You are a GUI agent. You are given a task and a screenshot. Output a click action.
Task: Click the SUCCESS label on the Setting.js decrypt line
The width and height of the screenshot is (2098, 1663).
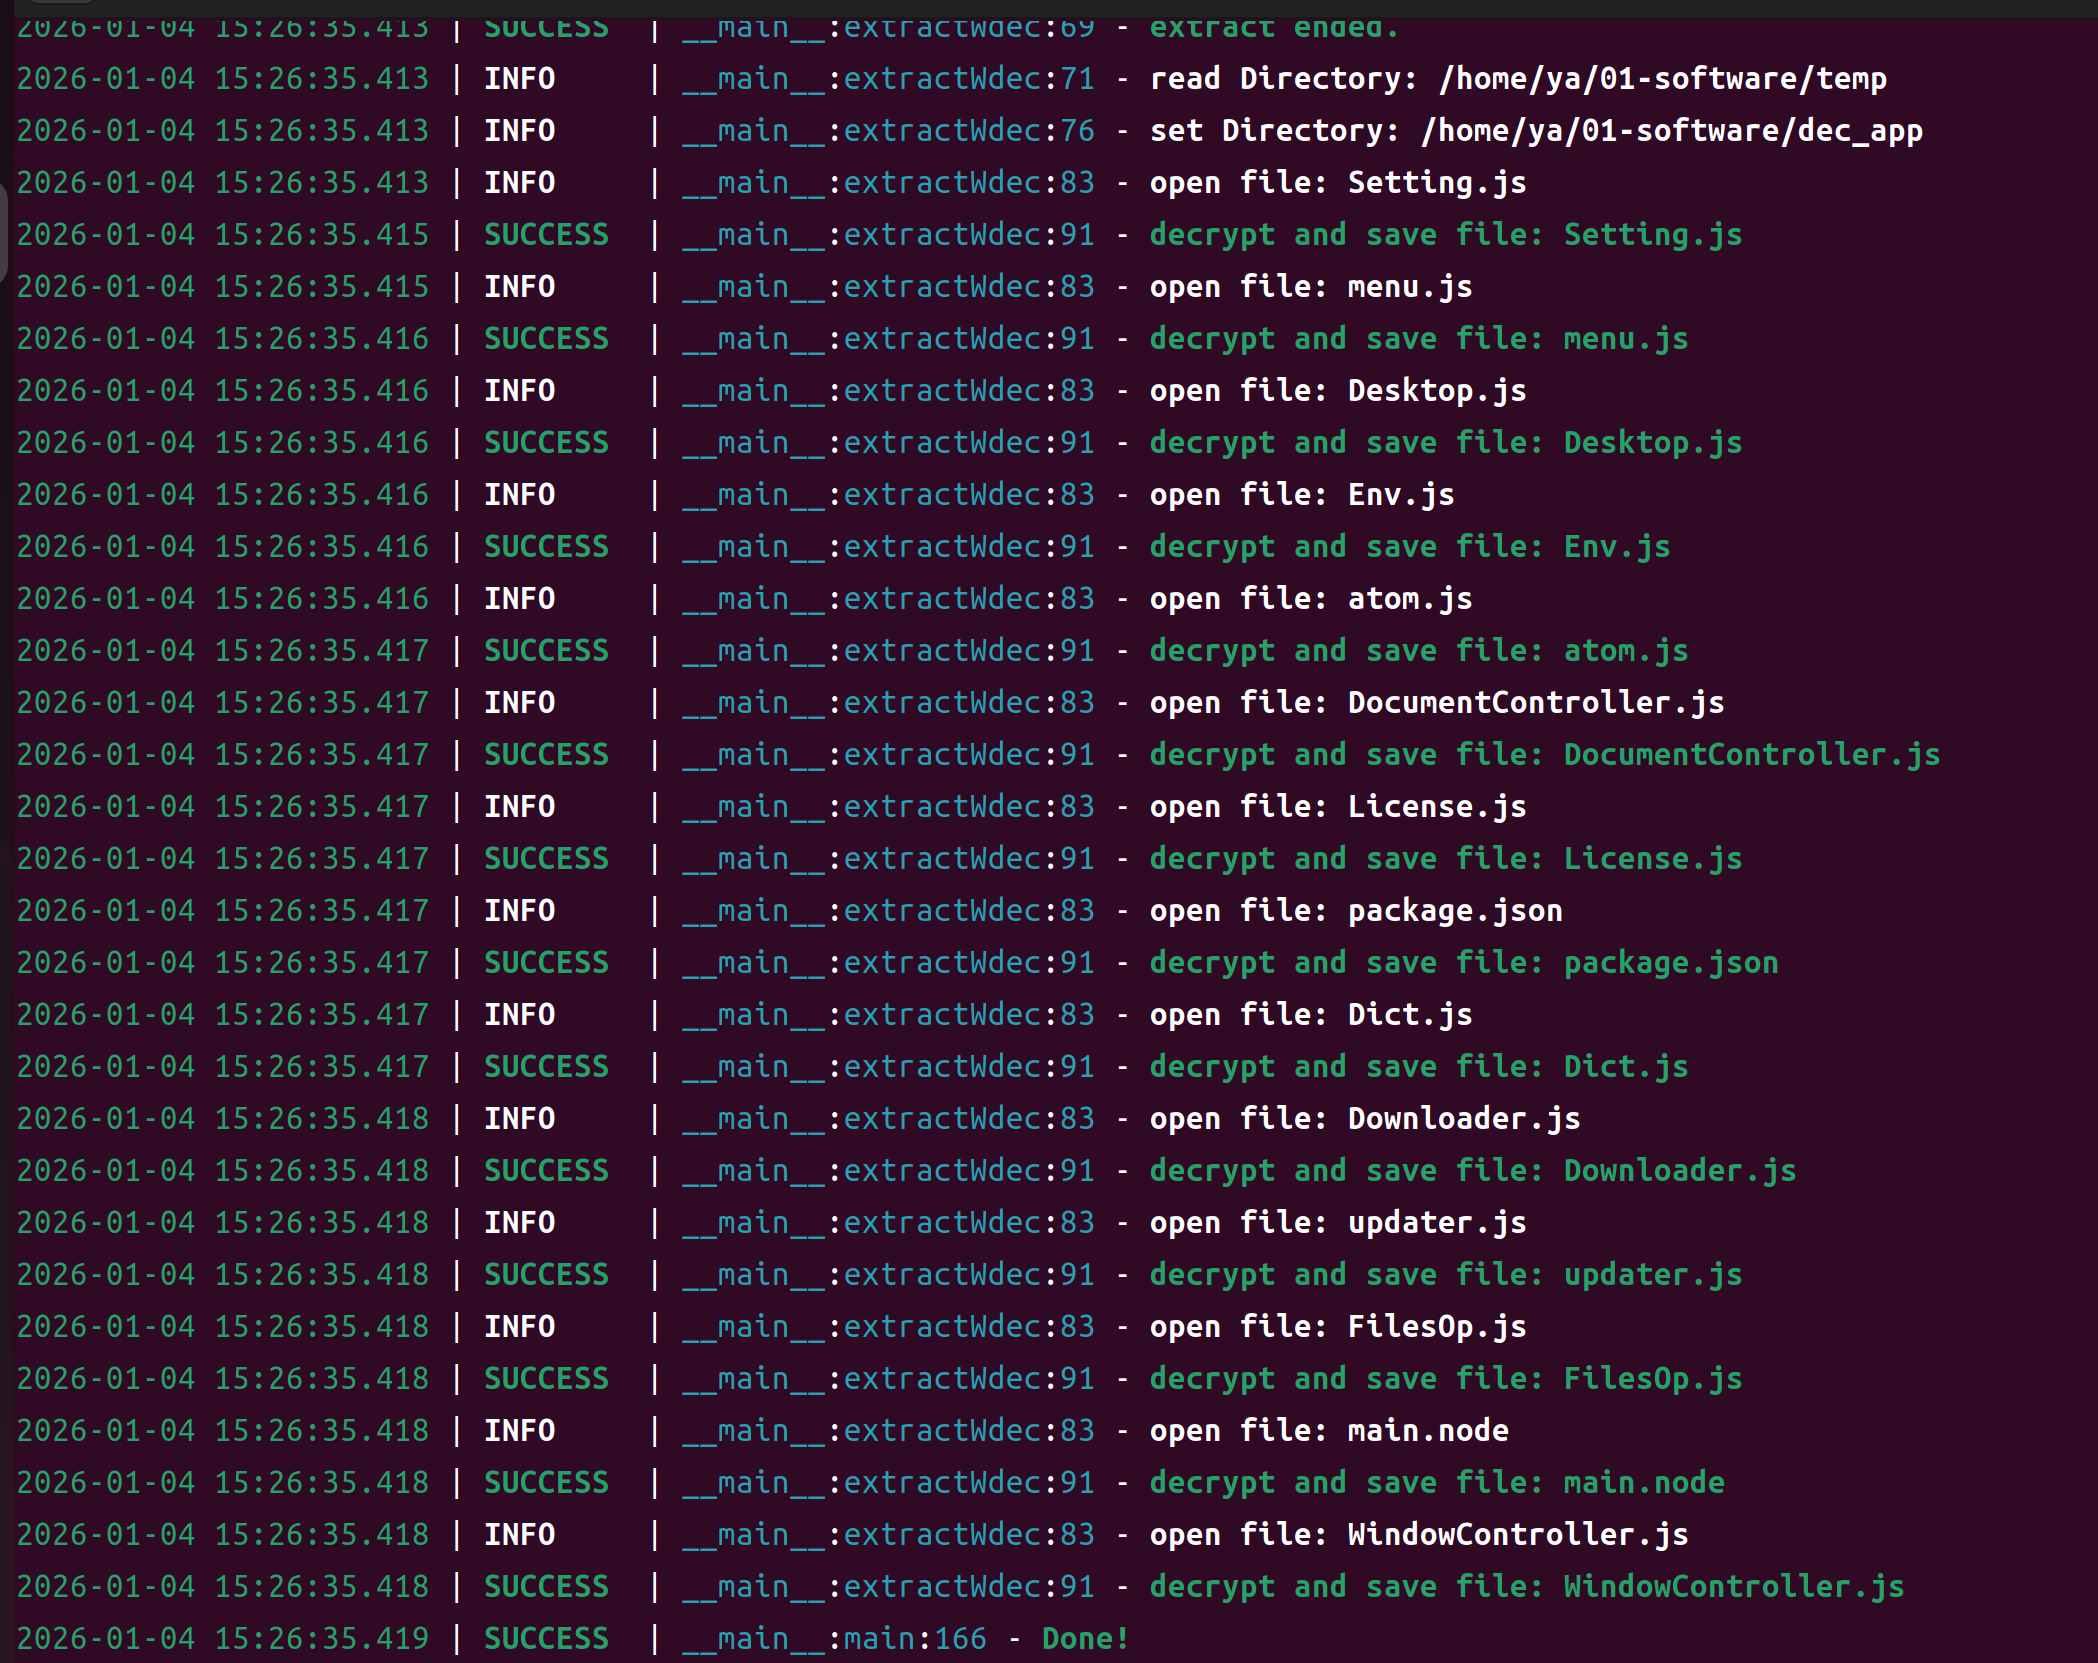[x=546, y=235]
